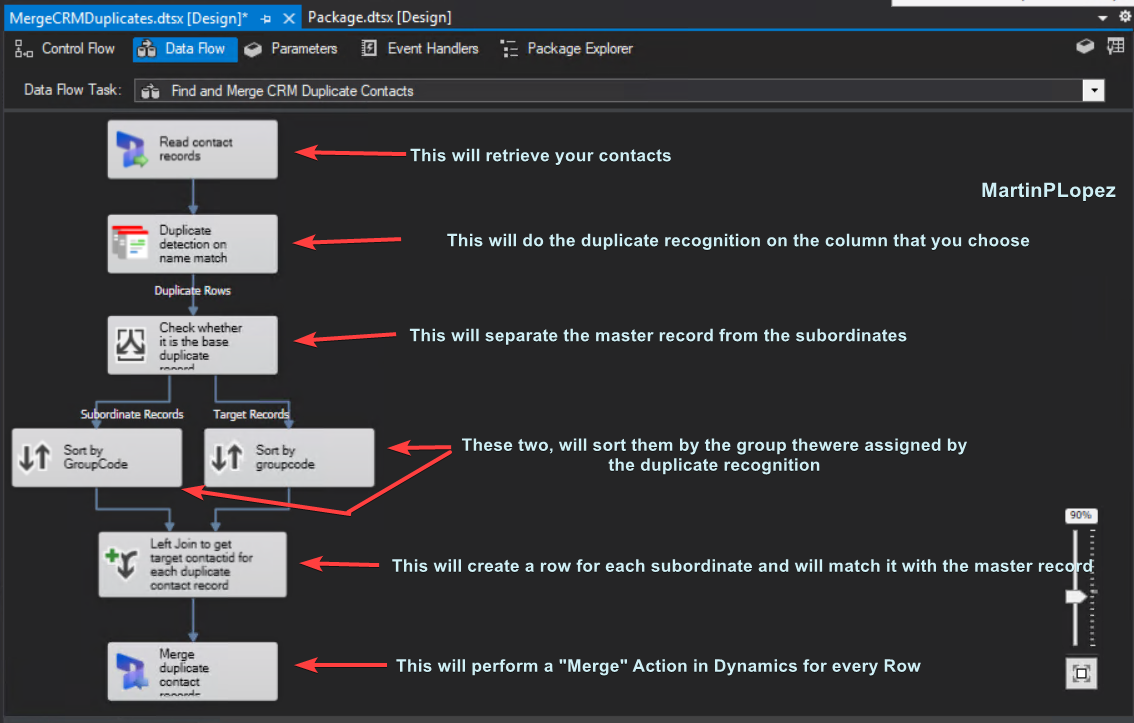Open the window options gear icon
Image resolution: width=1134 pixels, height=723 pixels.
(1124, 17)
